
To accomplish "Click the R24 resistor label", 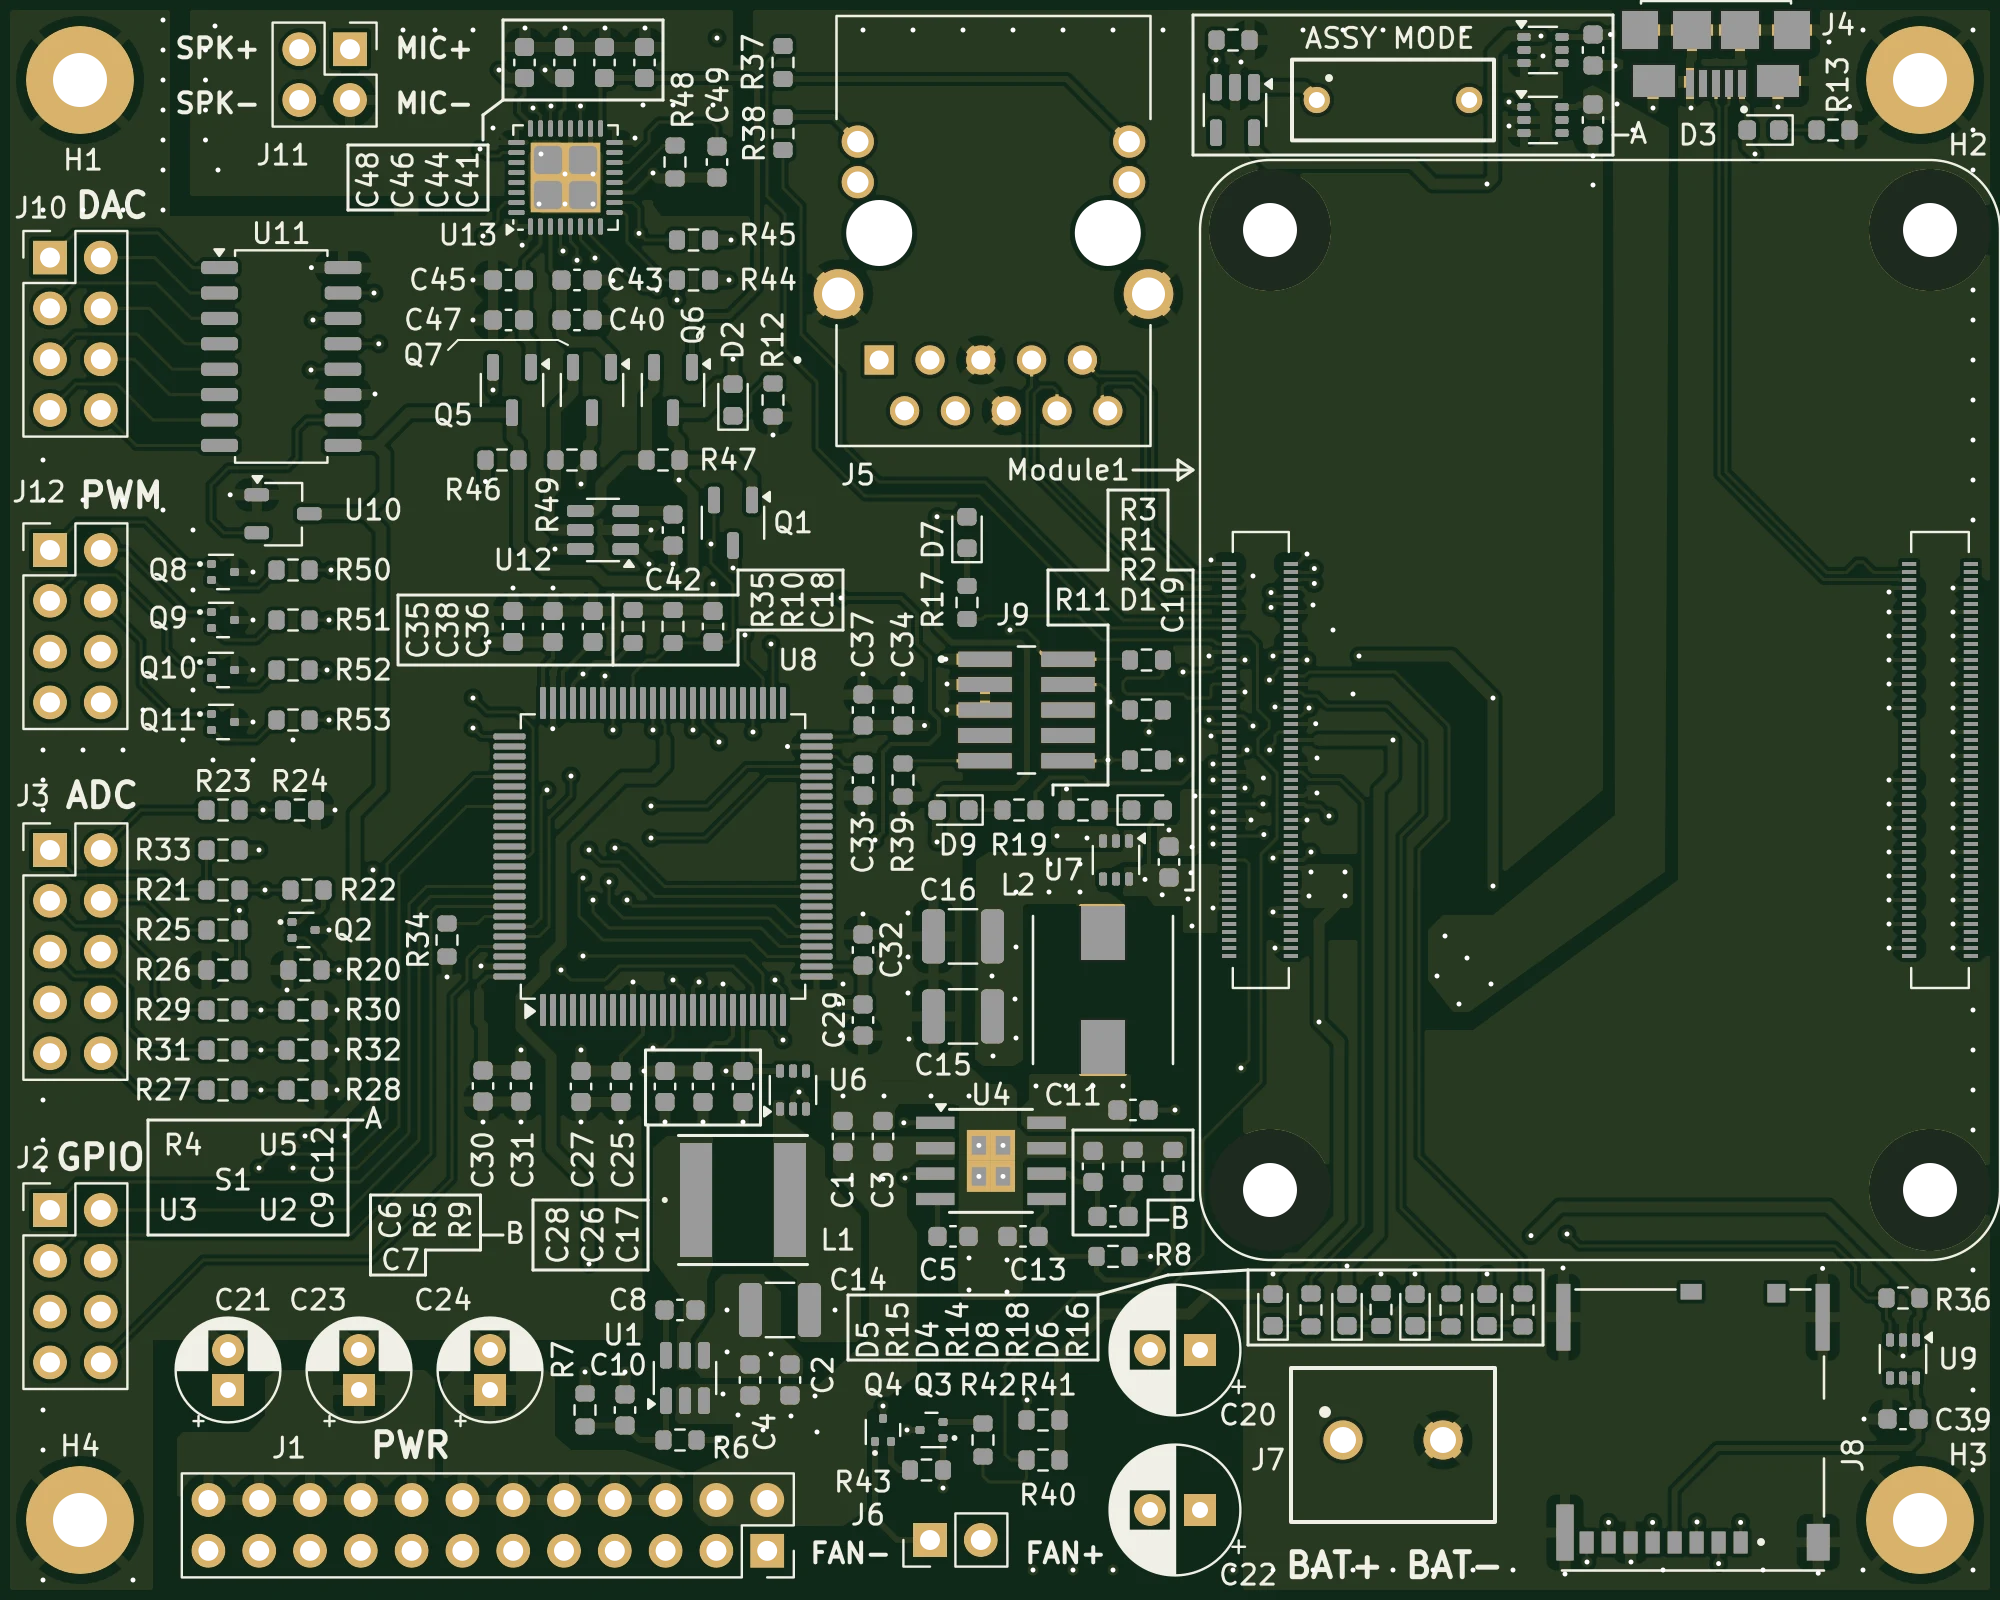I will (300, 780).
